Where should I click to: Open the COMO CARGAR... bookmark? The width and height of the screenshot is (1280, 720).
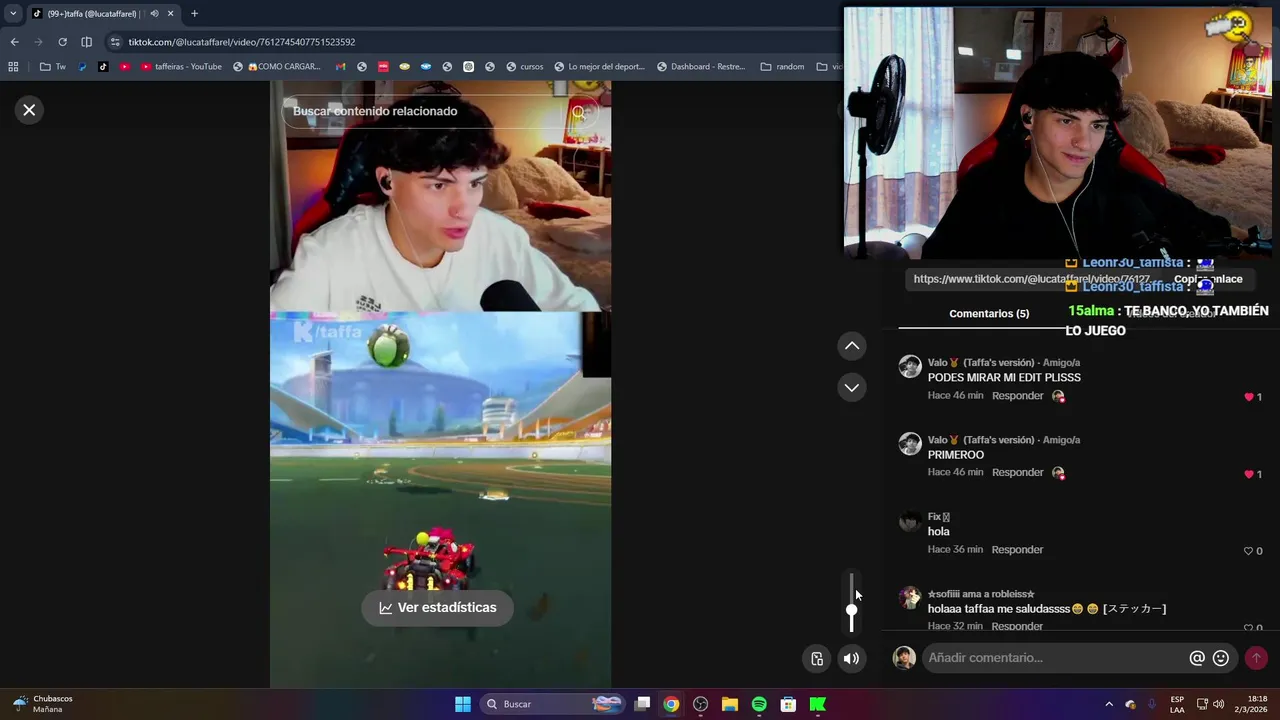[277, 67]
